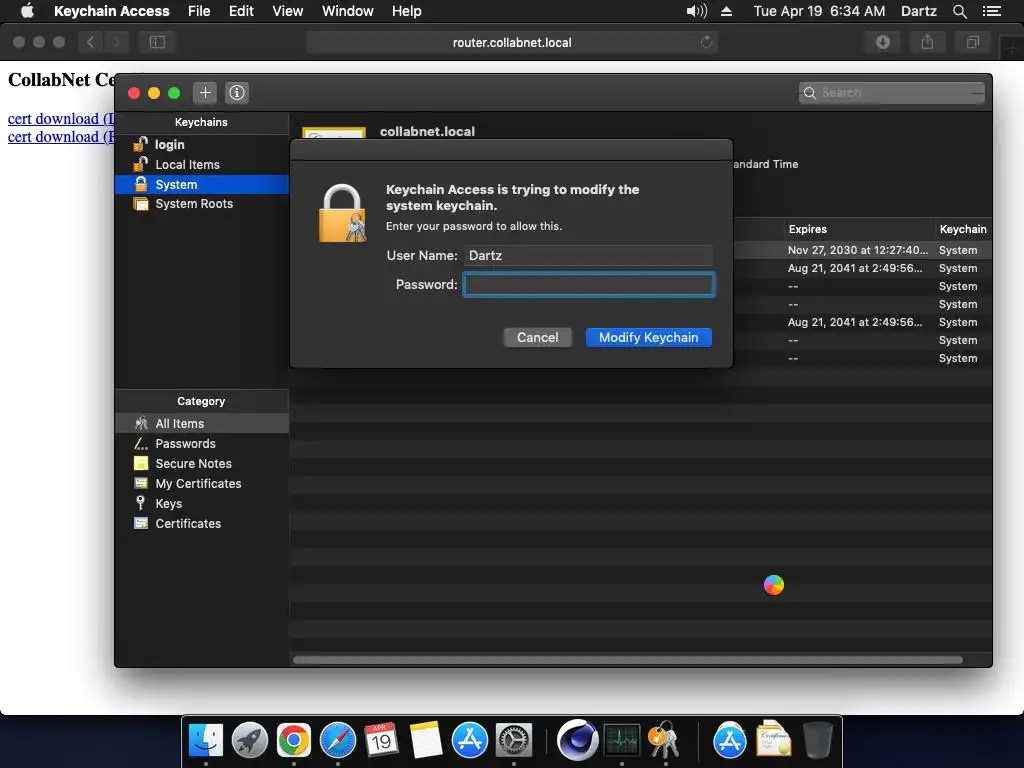Show Safari downloads
1024x768 pixels.
[x=883, y=42]
